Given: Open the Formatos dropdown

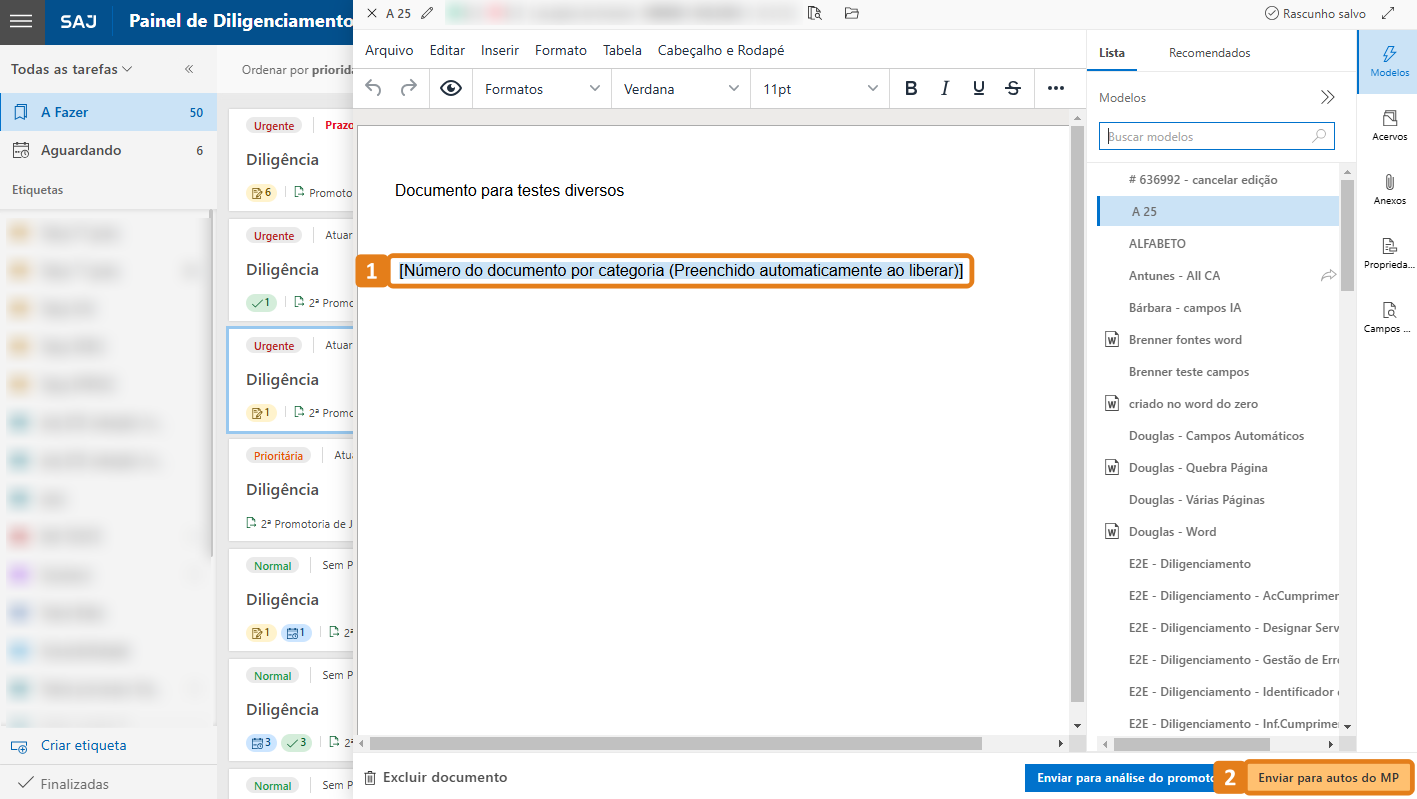Looking at the screenshot, I should [540, 88].
